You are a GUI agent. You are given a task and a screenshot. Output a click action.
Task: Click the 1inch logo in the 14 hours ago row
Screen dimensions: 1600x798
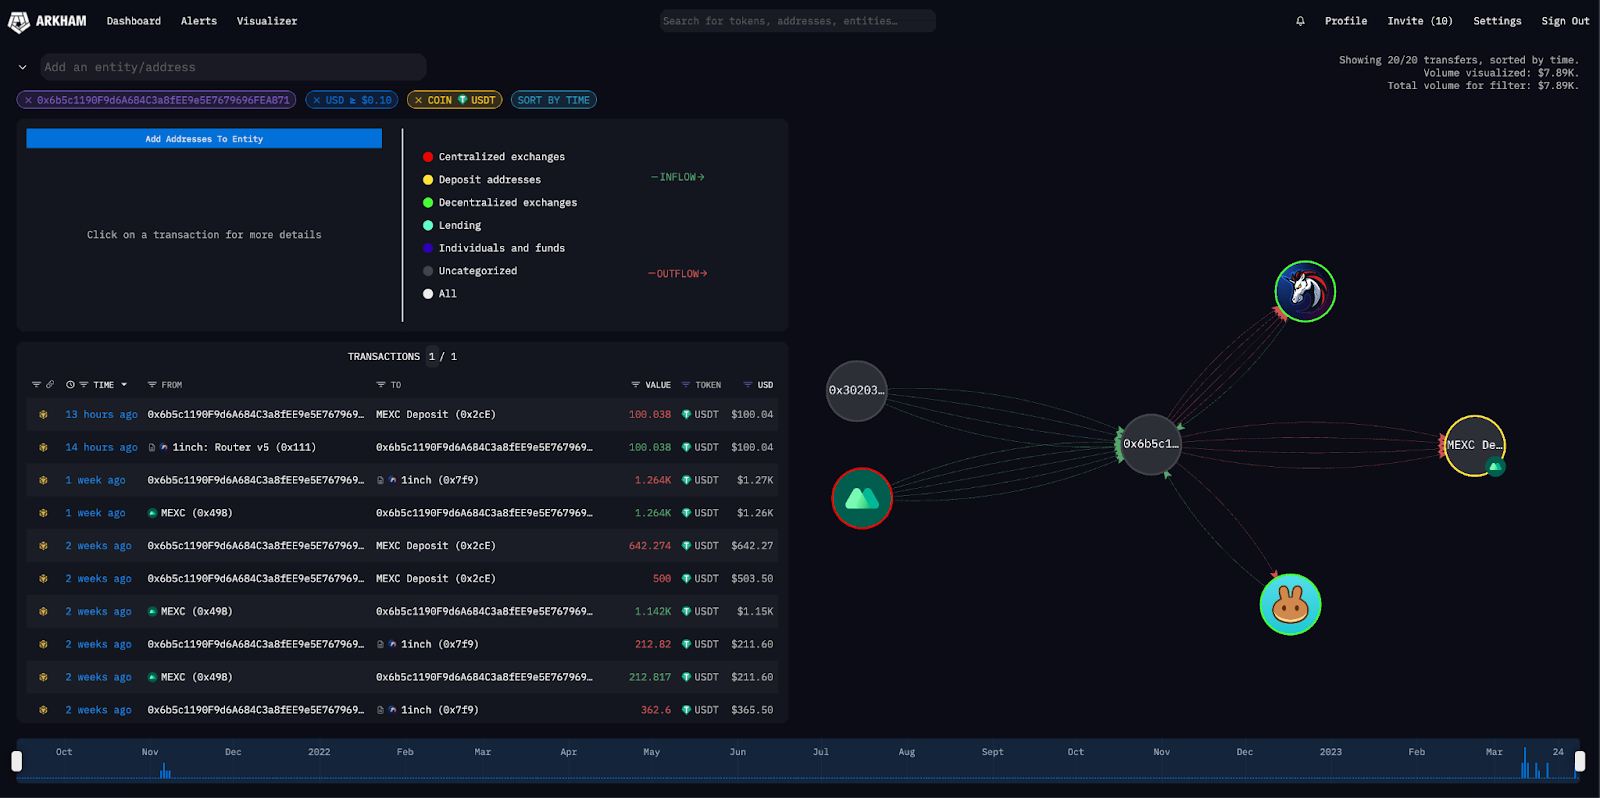tap(164, 447)
